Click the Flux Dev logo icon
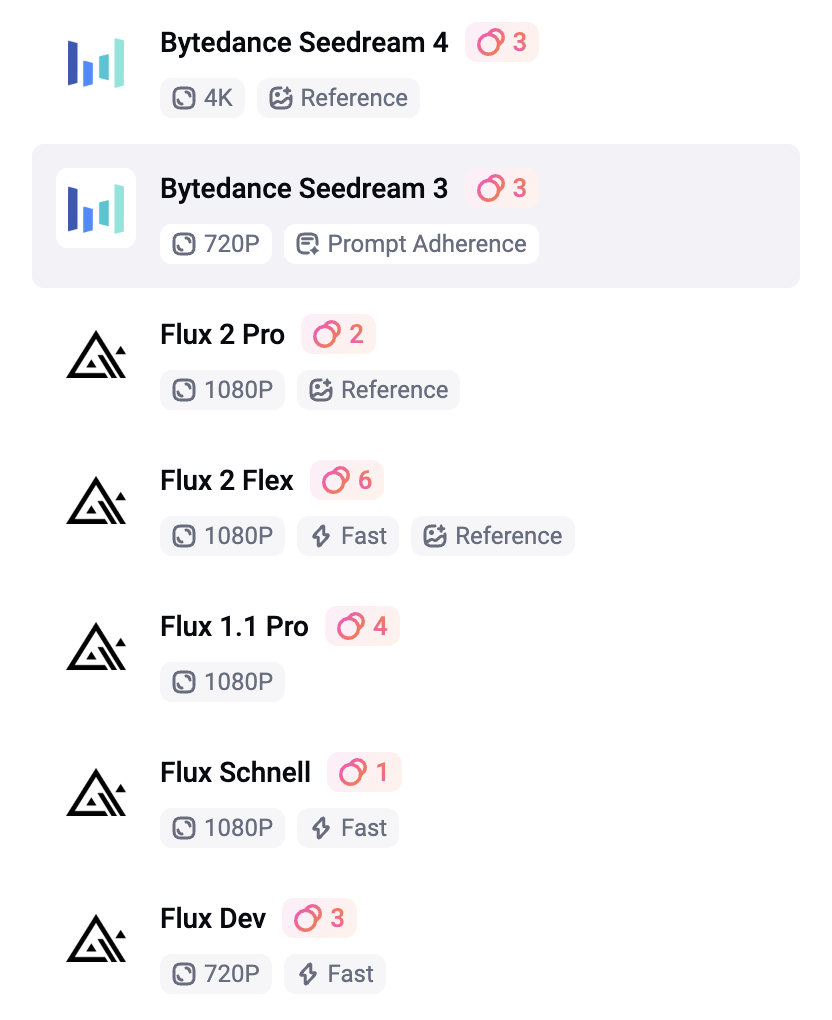Image resolution: width=832 pixels, height=1020 pixels. (96, 938)
